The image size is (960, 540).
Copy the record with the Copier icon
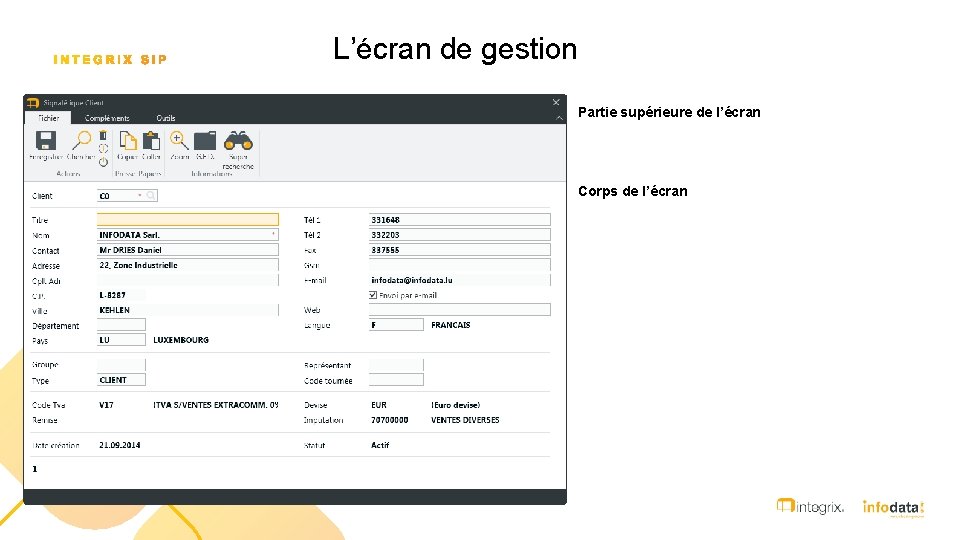click(128, 141)
